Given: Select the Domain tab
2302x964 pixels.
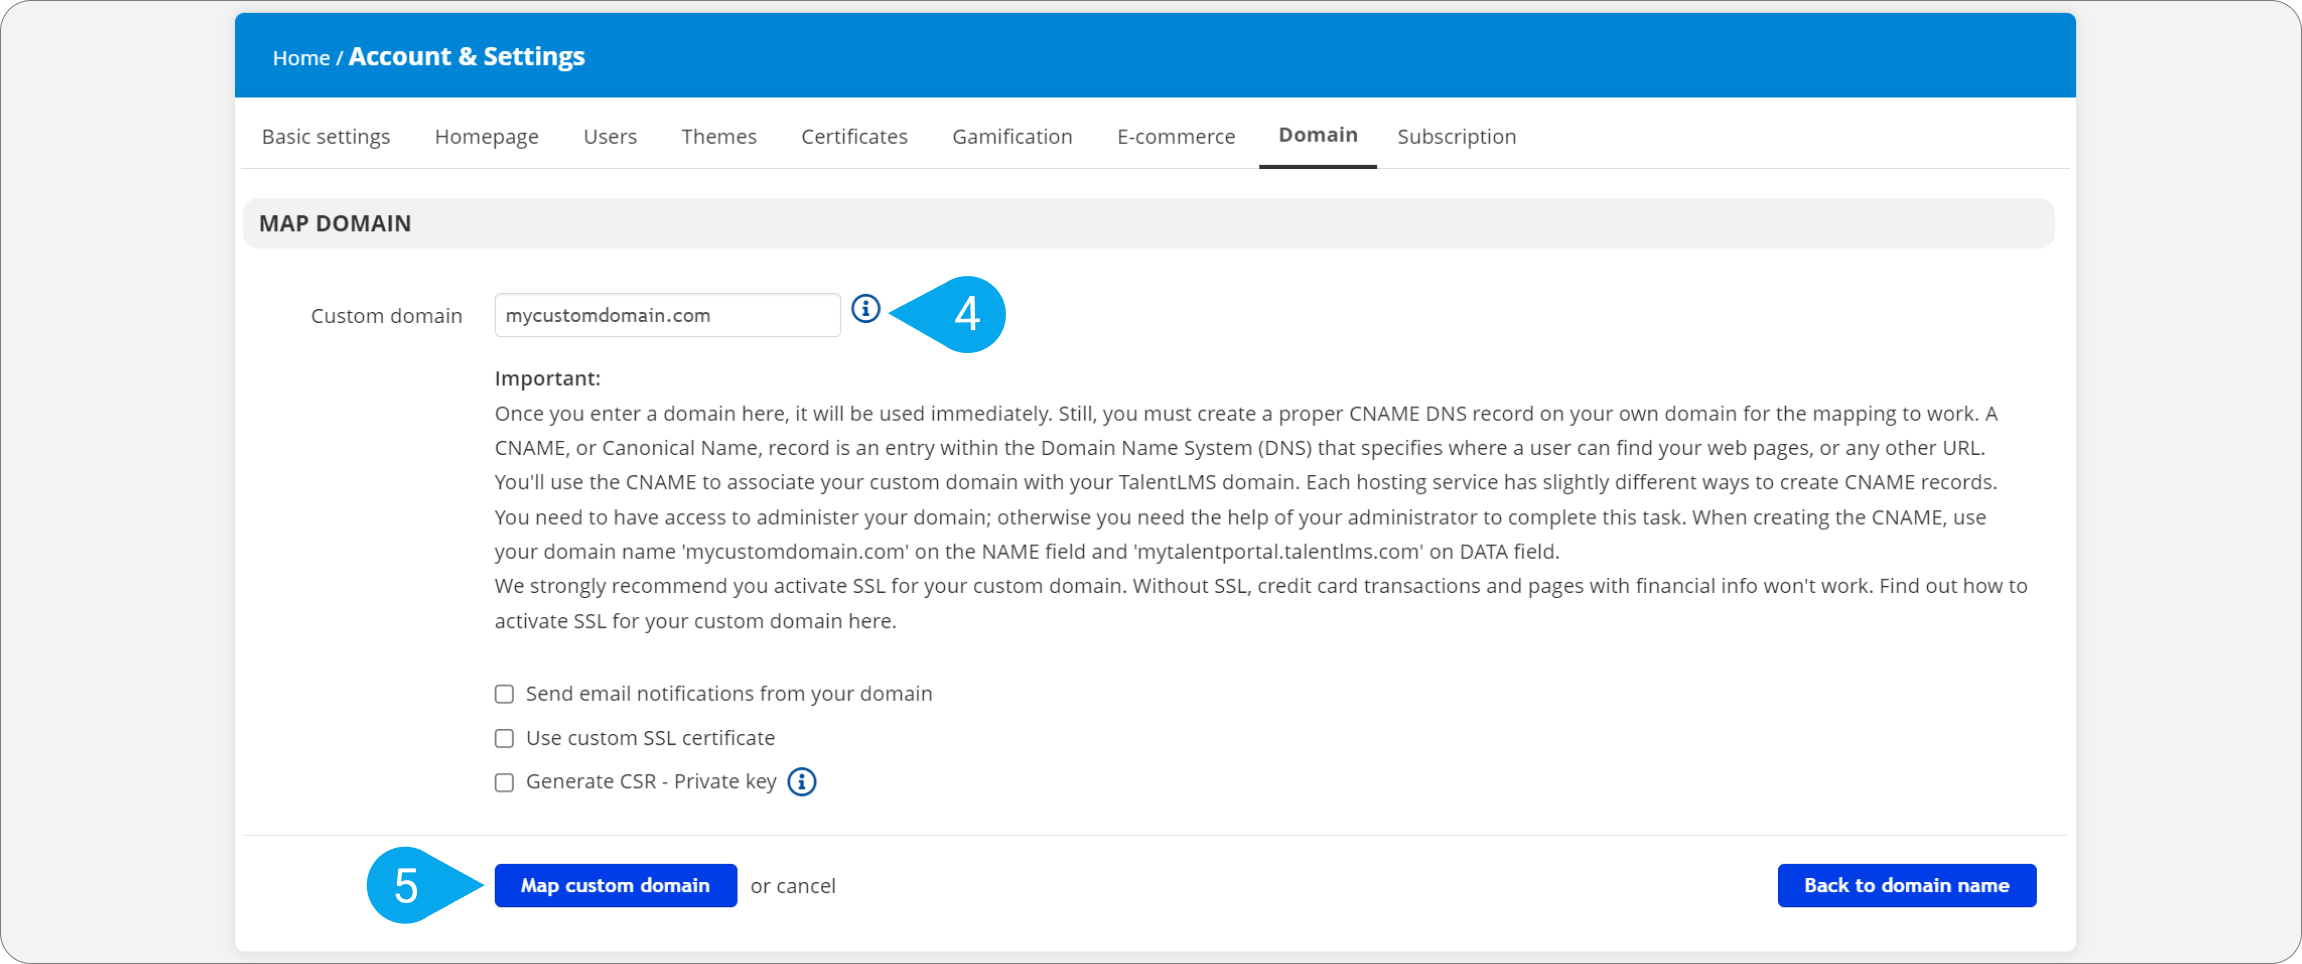Looking at the screenshot, I should click(1318, 135).
